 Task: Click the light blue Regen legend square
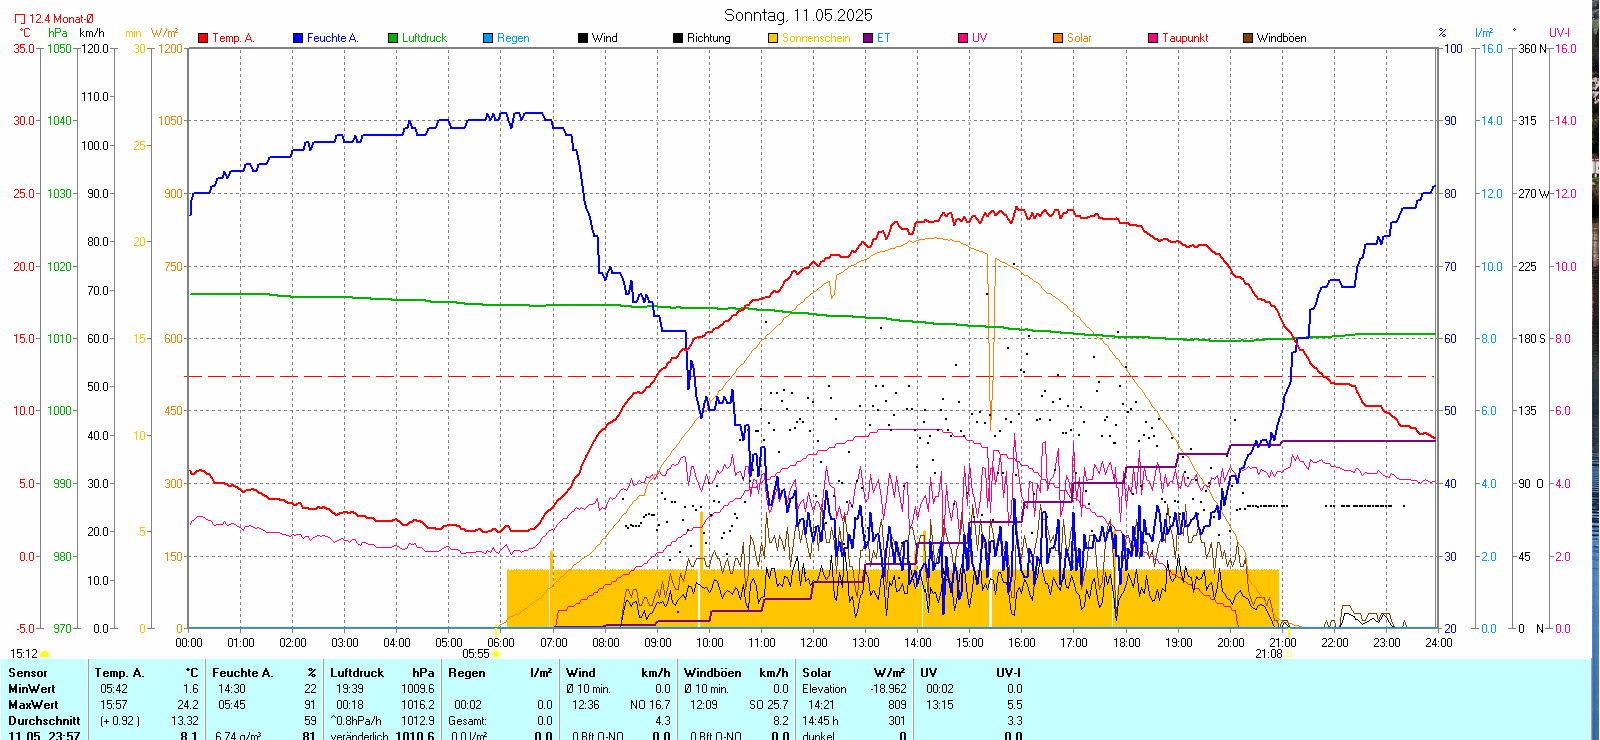tap(488, 38)
